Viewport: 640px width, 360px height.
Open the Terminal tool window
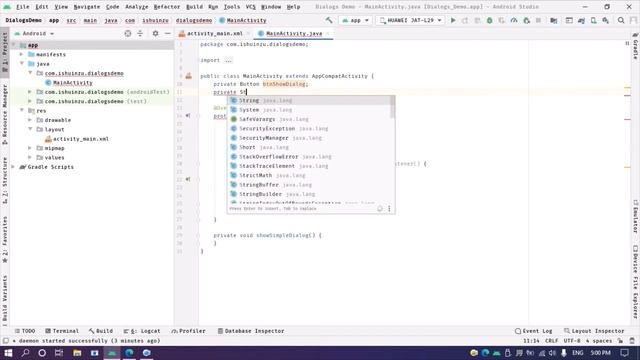[62, 331]
